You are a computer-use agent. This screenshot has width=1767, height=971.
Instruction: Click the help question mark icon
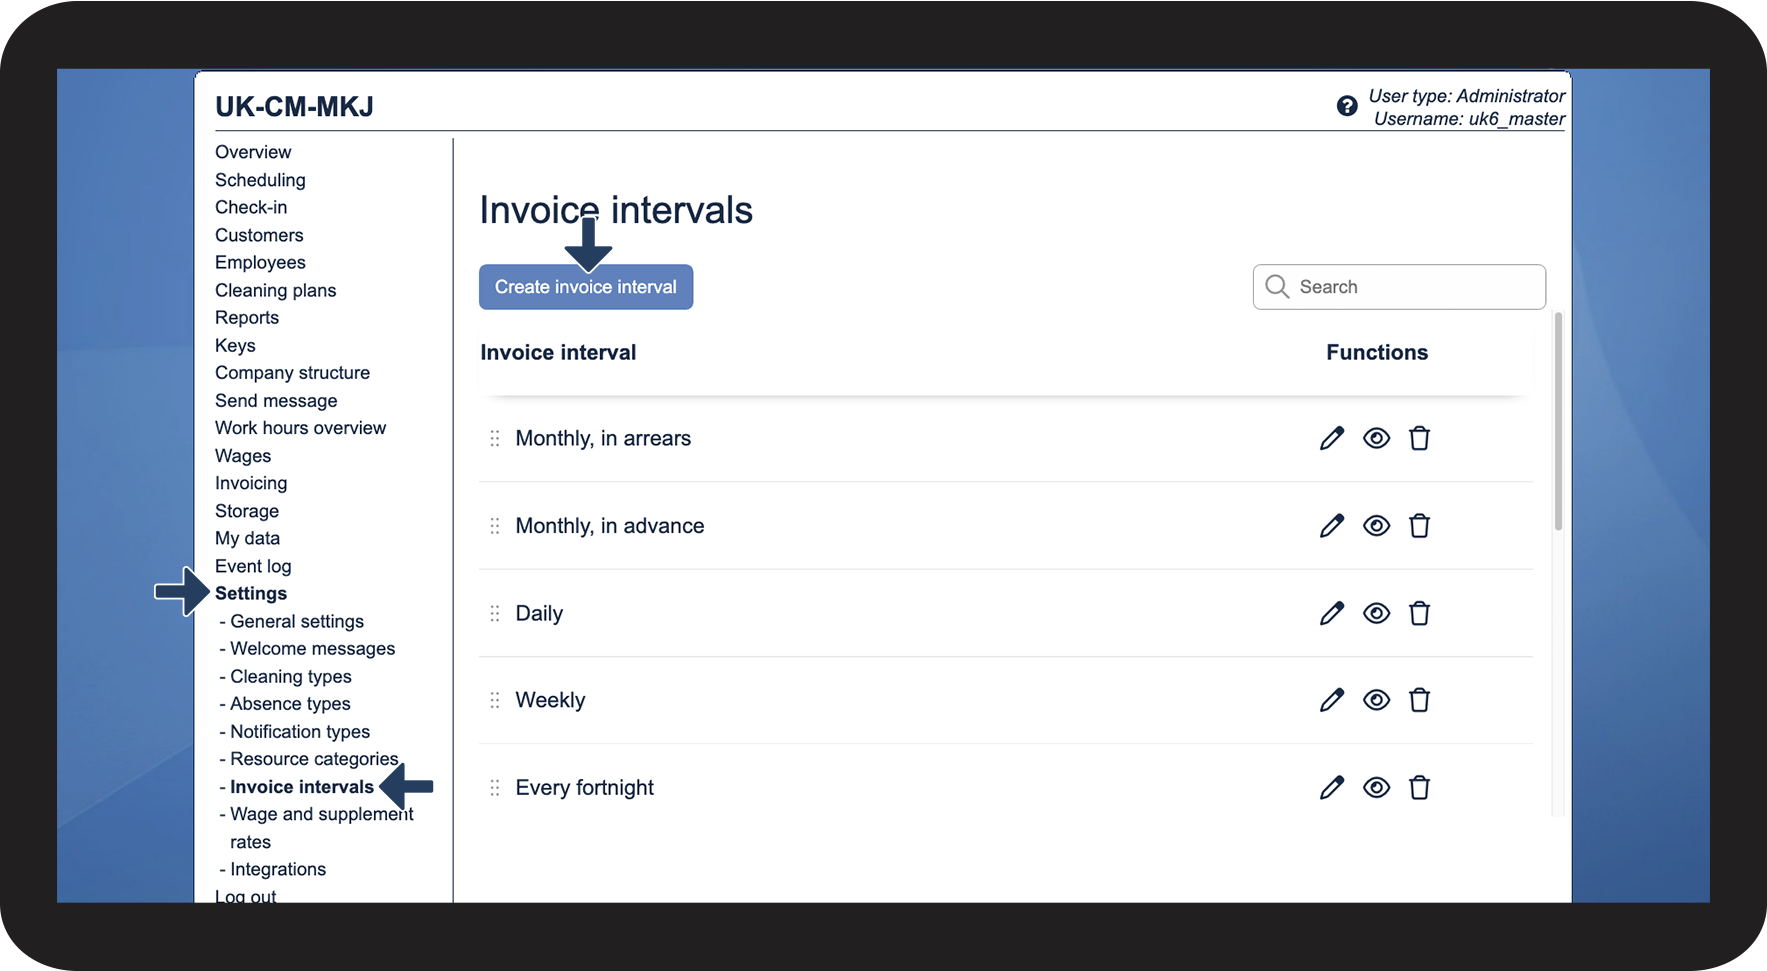[x=1347, y=106]
